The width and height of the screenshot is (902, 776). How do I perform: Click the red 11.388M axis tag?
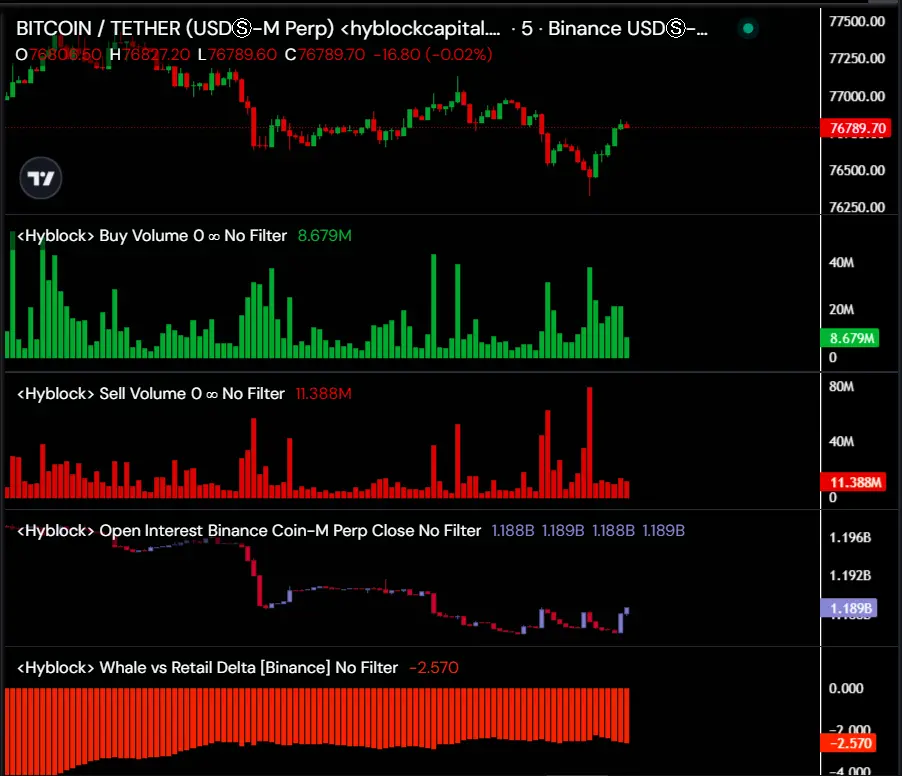(854, 482)
